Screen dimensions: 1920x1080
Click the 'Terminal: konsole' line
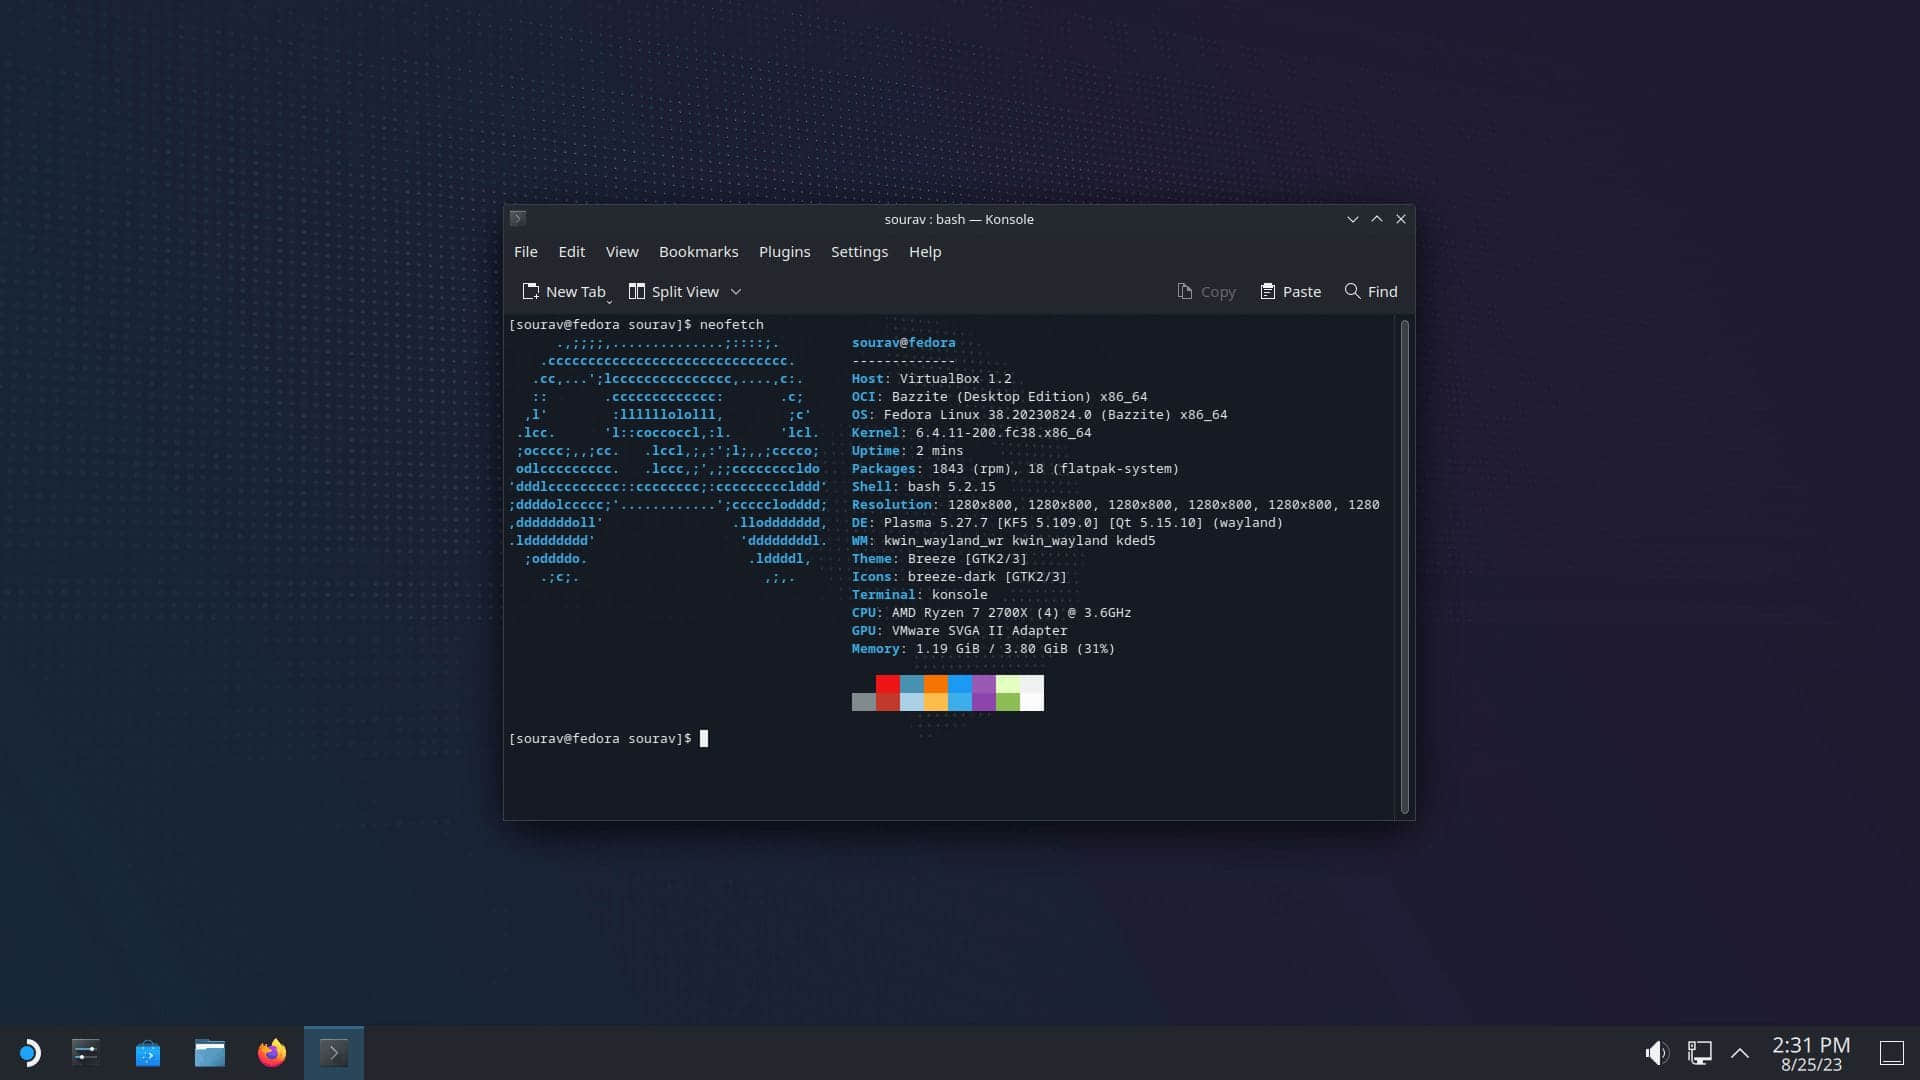(x=919, y=595)
